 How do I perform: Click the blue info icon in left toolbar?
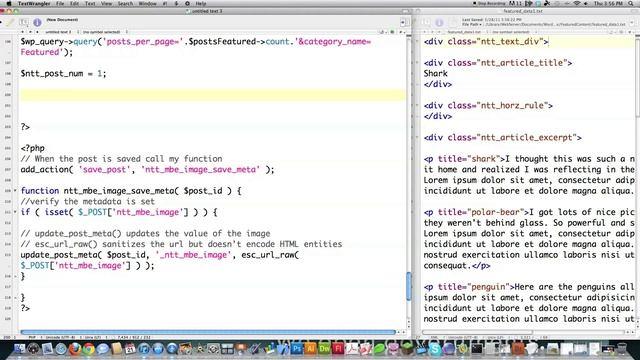[x=37, y=22]
